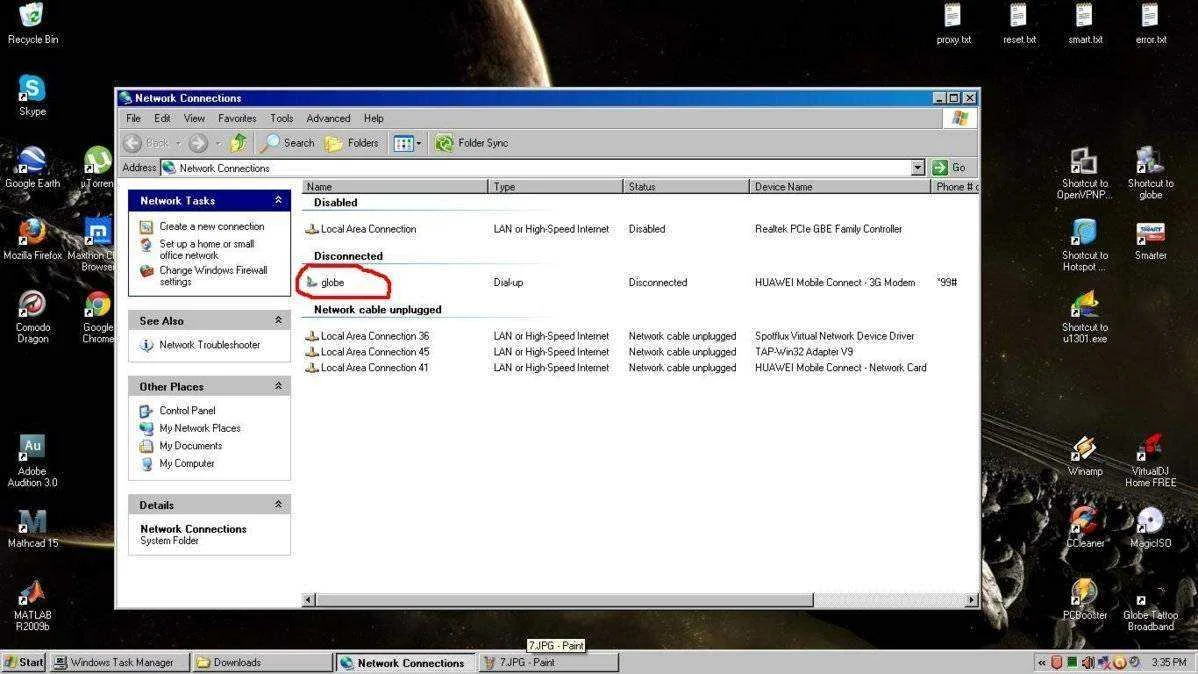The image size is (1198, 674).
Task: Click Create a new connection link
Action: pos(212,226)
